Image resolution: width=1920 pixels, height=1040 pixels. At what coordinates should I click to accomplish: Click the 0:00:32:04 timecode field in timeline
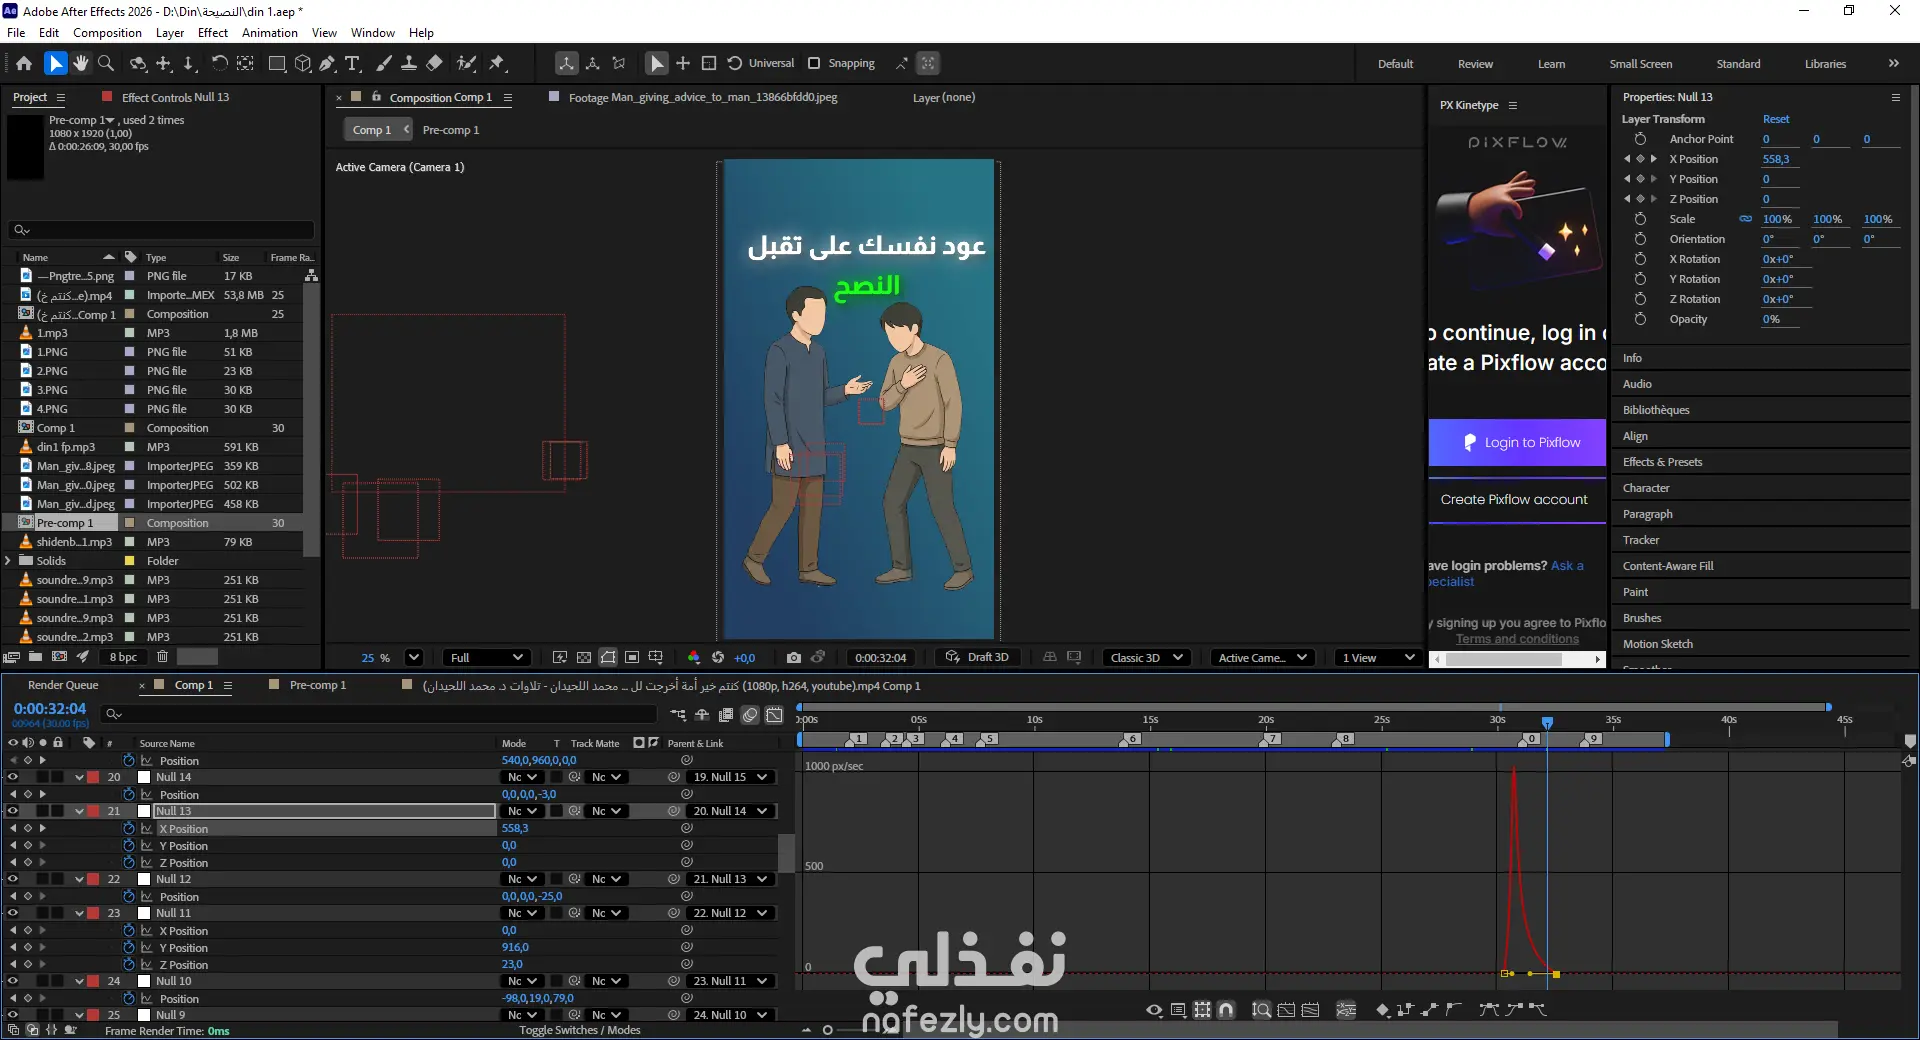(50, 709)
